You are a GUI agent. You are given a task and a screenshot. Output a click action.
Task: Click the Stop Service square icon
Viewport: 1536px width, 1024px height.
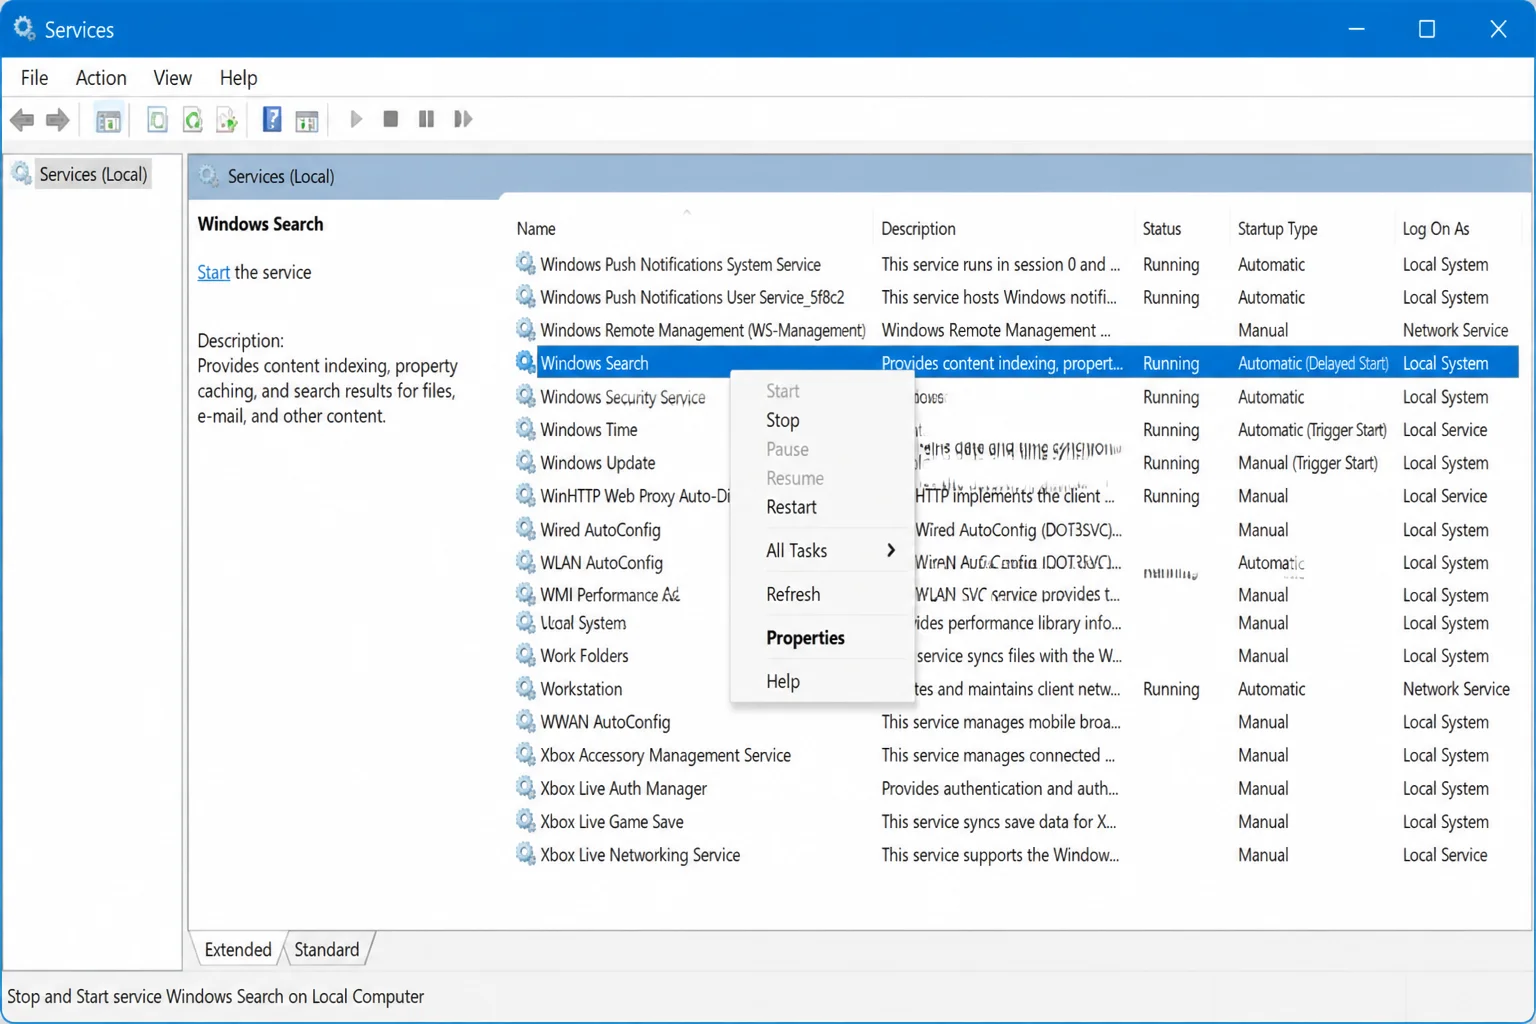tap(391, 119)
